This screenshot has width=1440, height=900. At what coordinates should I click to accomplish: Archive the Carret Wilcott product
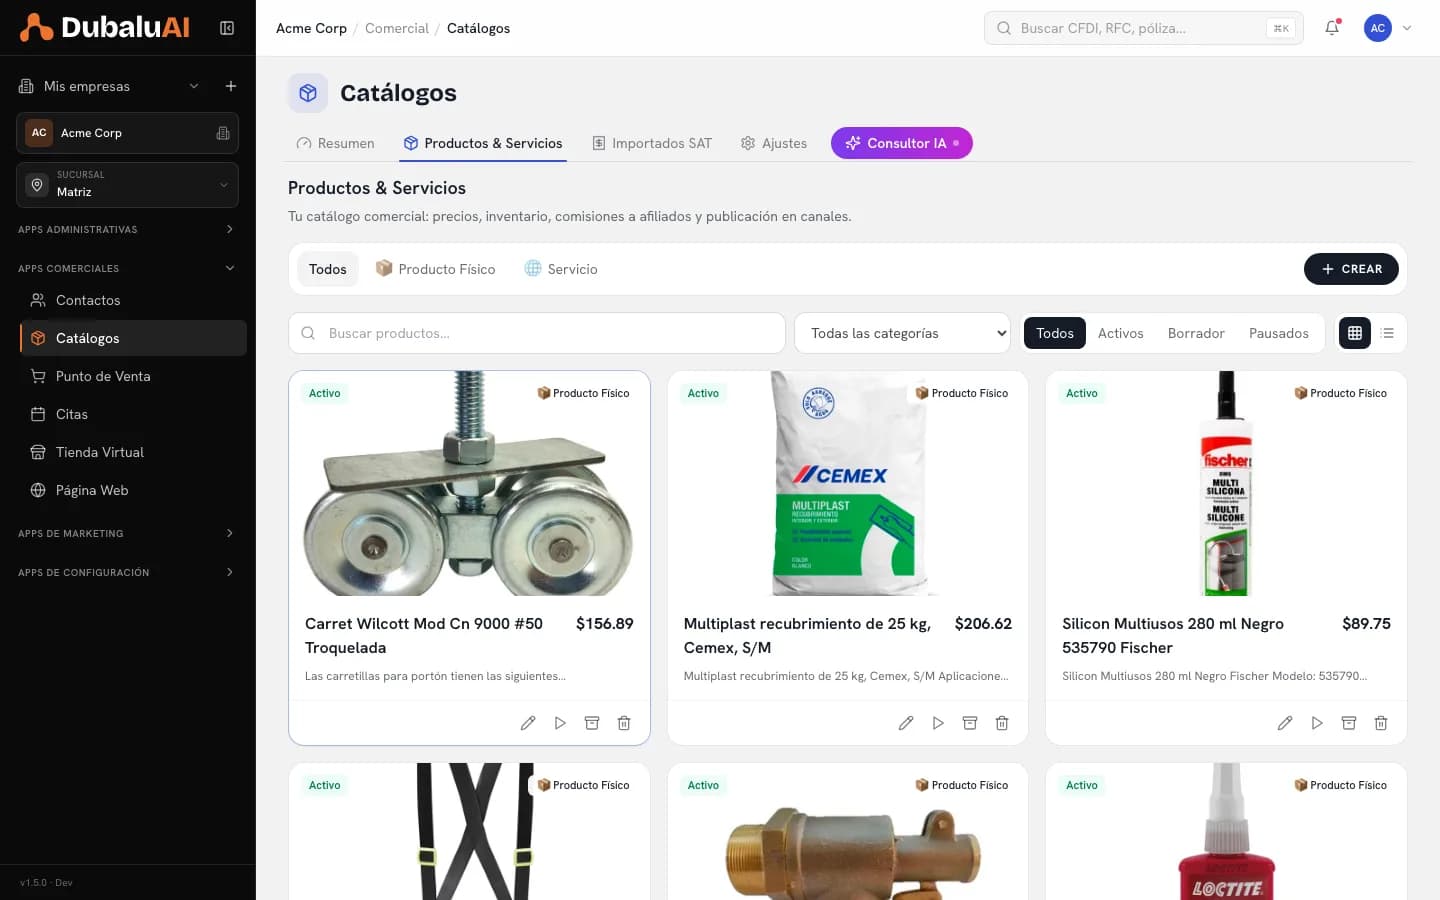(592, 723)
